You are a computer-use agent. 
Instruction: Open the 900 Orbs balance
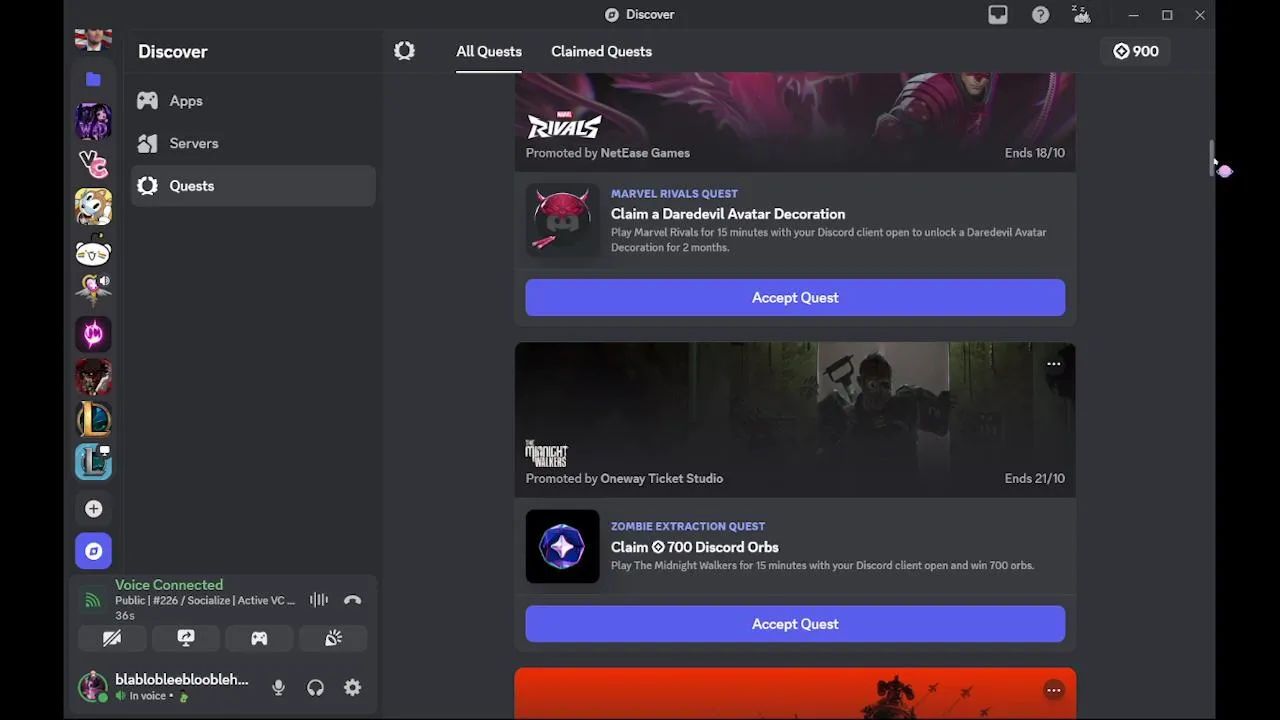[1136, 51]
